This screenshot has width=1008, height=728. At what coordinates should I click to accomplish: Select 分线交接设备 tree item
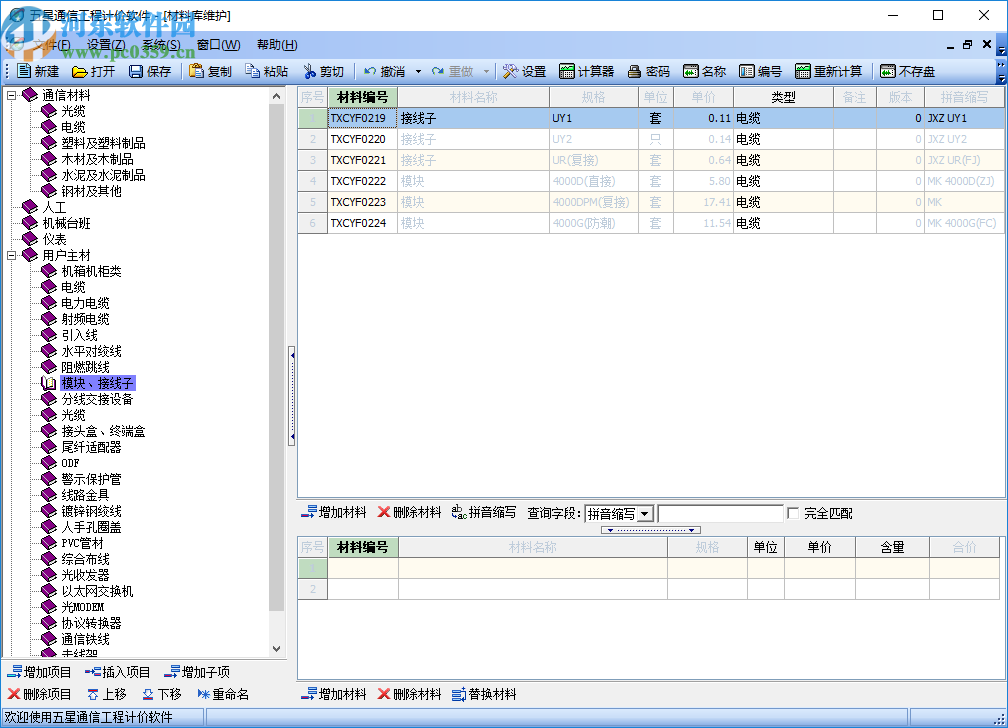97,399
